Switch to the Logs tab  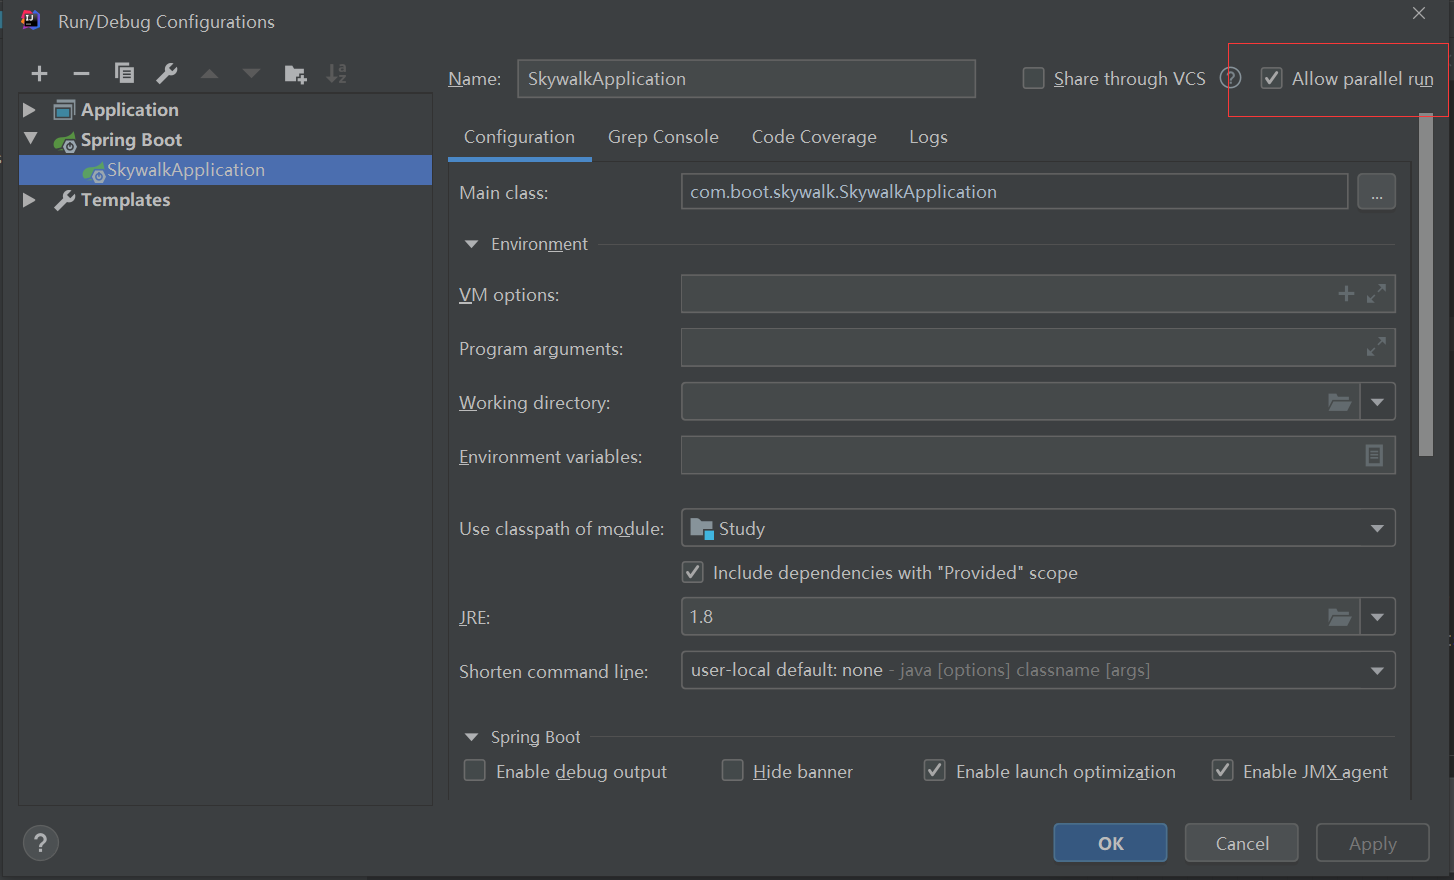click(928, 137)
